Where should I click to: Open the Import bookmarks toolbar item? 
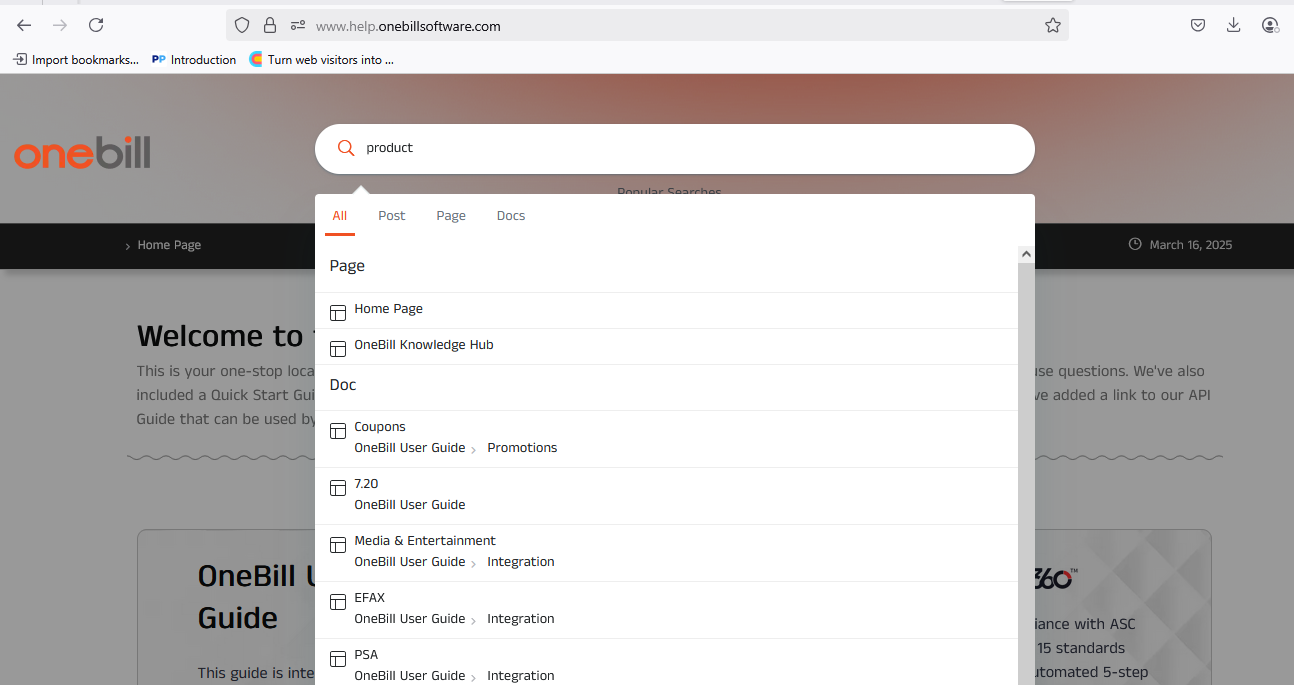pyautogui.click(x=76, y=60)
